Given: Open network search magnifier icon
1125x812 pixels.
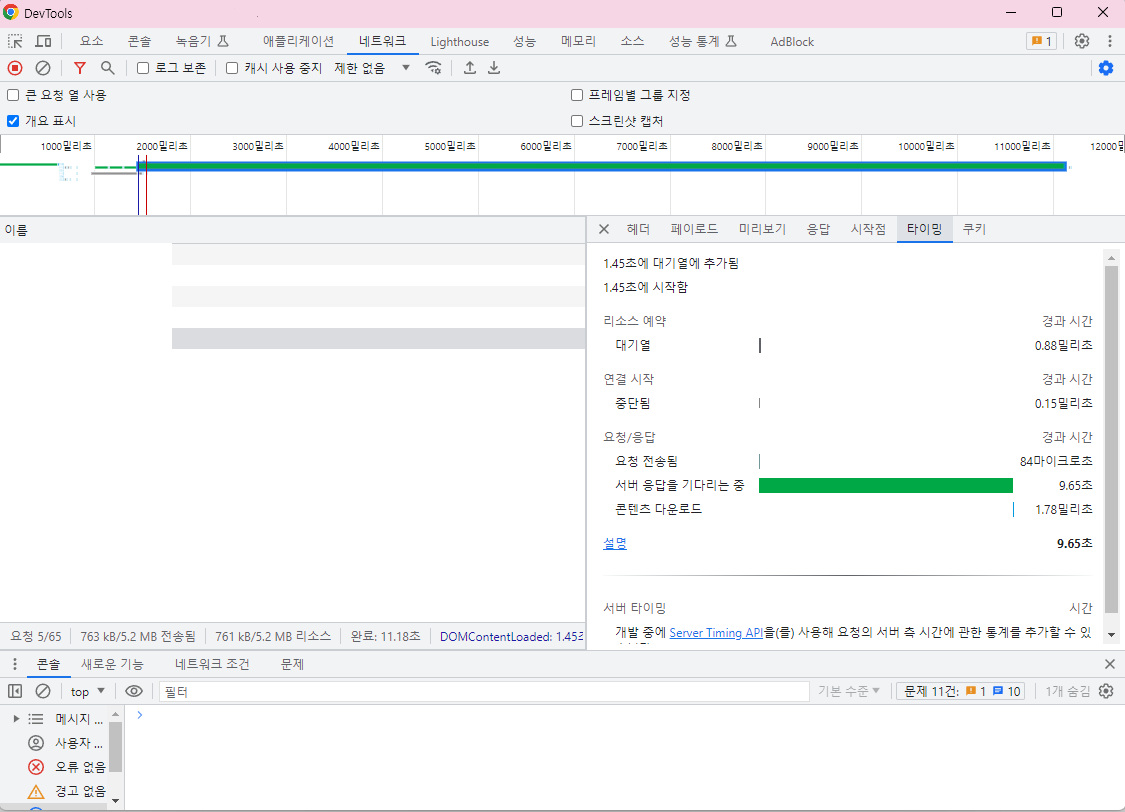Looking at the screenshot, I should coord(108,68).
